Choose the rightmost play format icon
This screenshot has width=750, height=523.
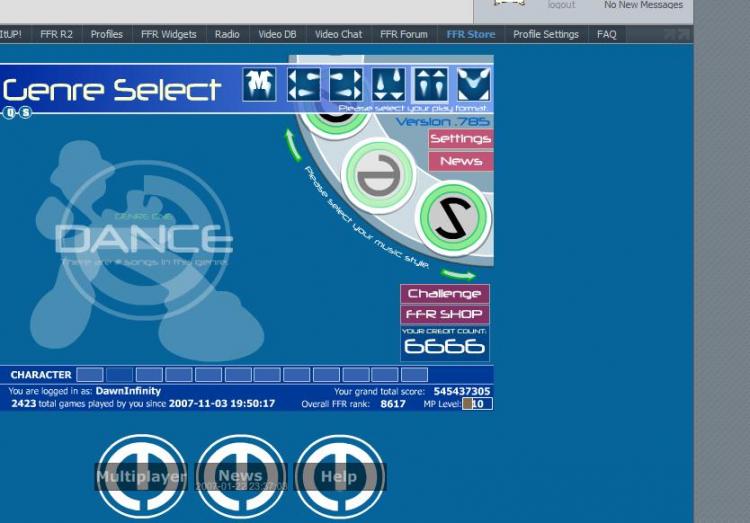pyautogui.click(x=473, y=85)
